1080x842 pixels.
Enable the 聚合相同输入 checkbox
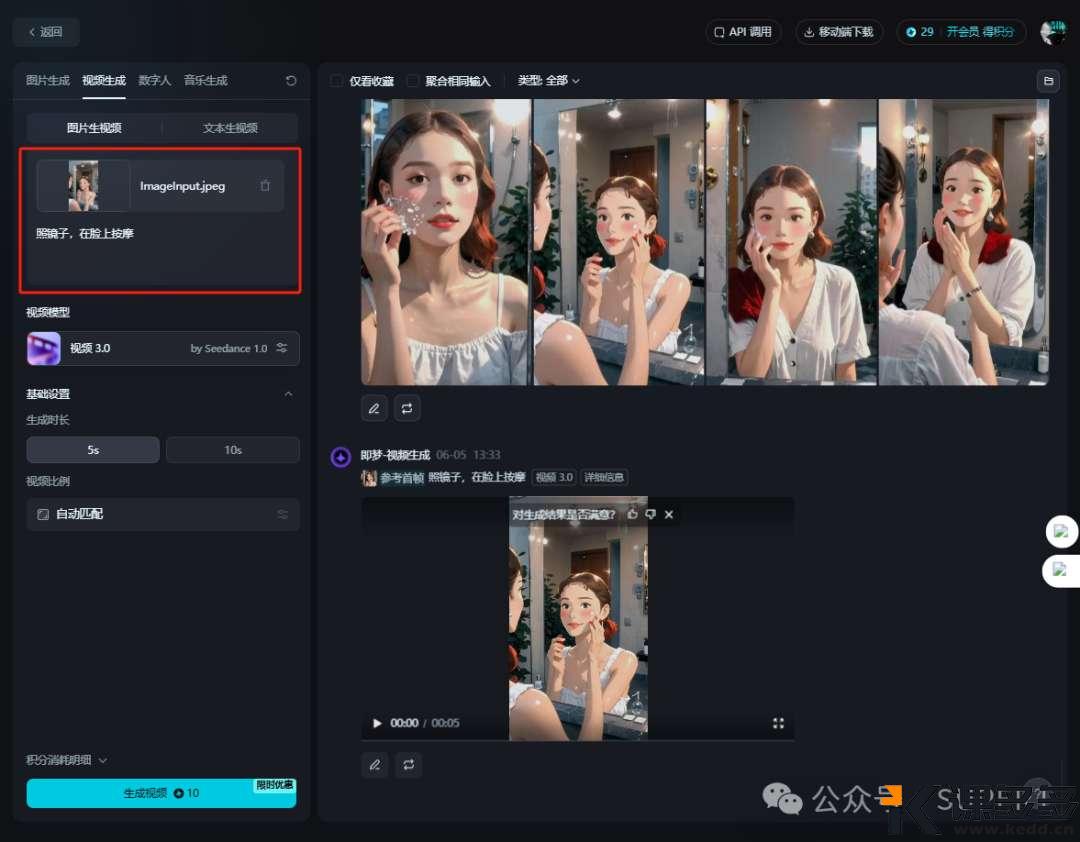click(x=413, y=81)
